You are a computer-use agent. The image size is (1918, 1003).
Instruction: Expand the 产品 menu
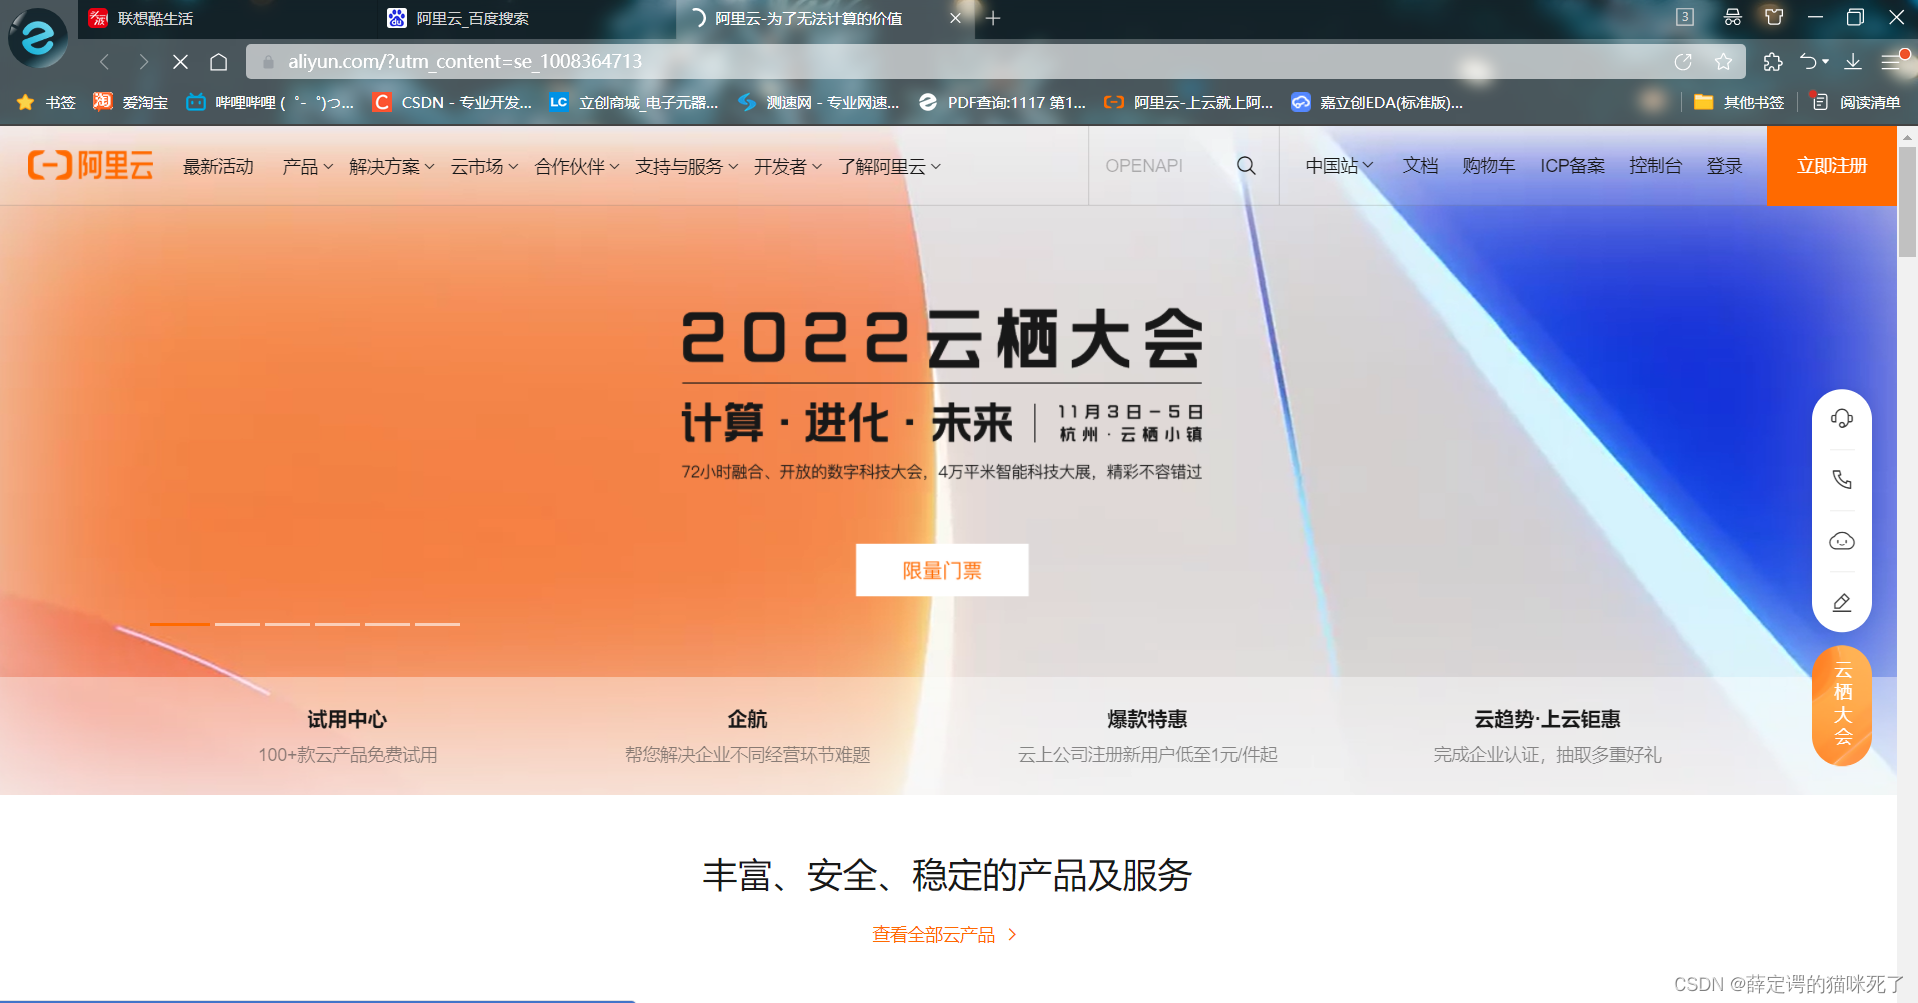click(307, 166)
